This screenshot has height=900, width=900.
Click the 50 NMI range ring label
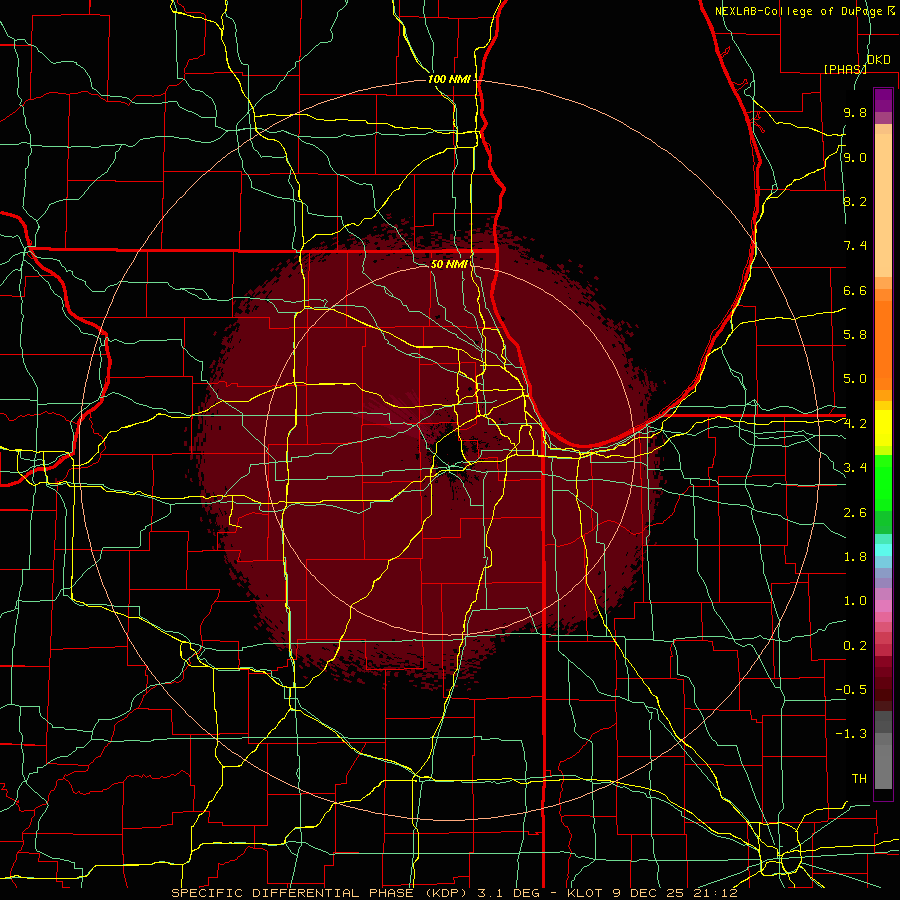[449, 264]
